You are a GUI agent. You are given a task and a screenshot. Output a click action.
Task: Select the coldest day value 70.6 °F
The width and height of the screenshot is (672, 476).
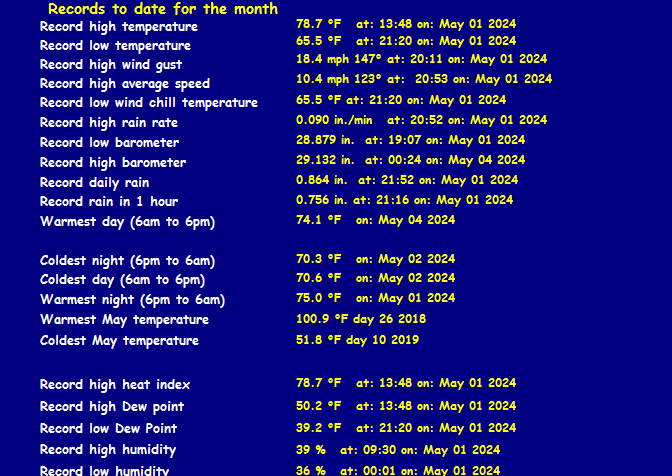tap(319, 278)
